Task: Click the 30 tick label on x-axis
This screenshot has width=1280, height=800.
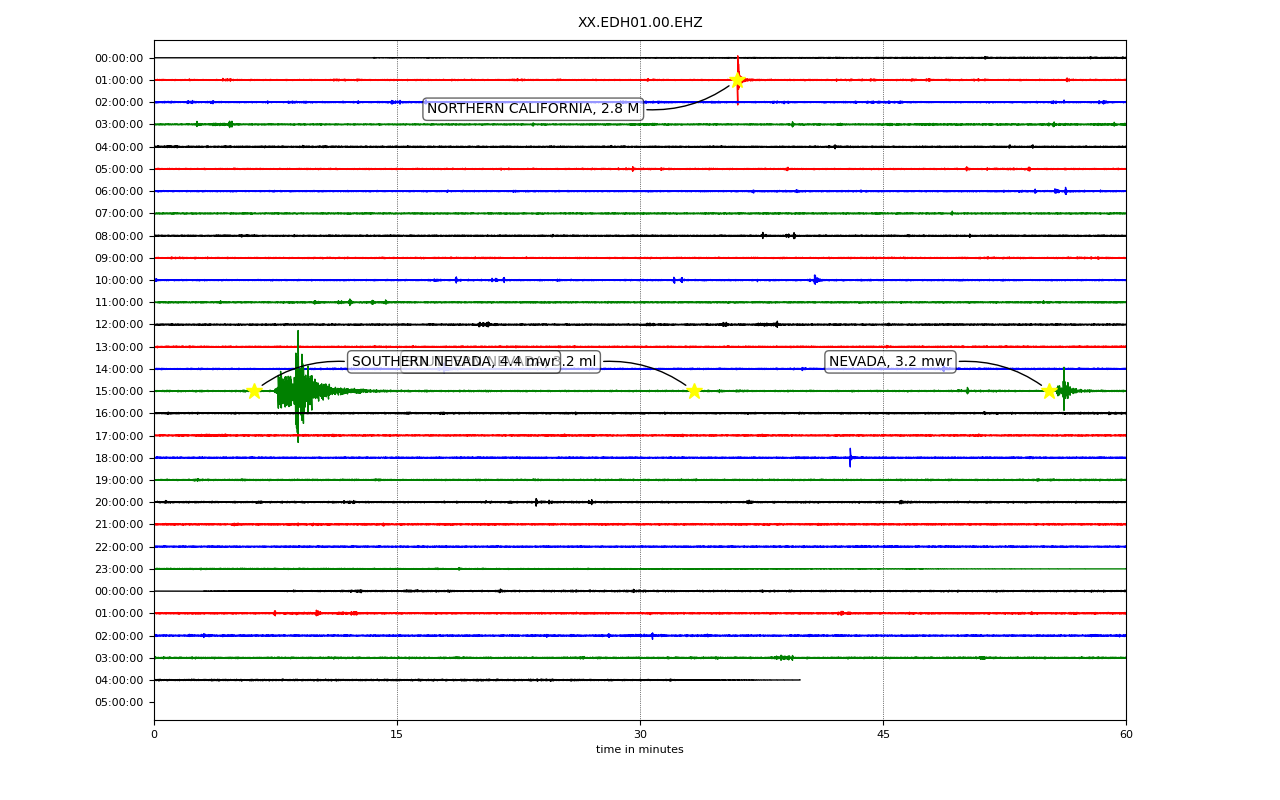Action: [x=640, y=735]
